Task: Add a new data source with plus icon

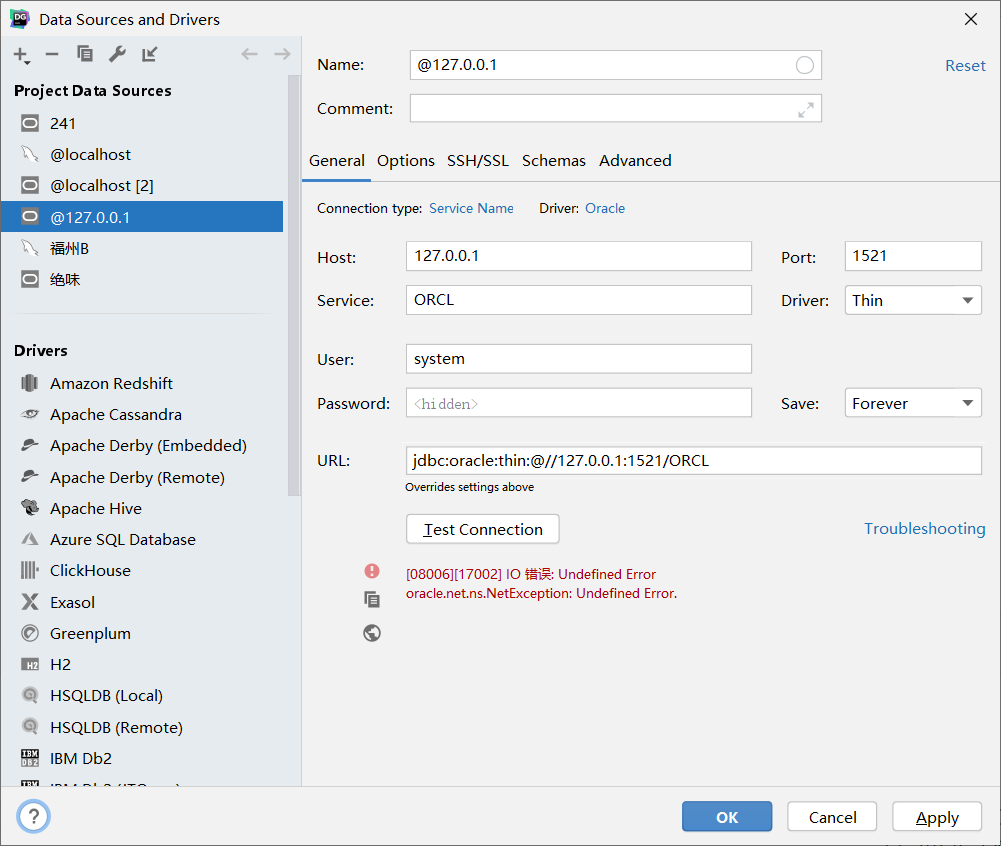Action: coord(22,55)
